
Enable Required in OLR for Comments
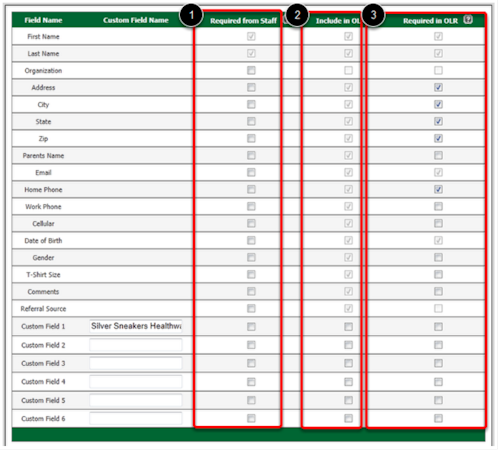tap(438, 291)
